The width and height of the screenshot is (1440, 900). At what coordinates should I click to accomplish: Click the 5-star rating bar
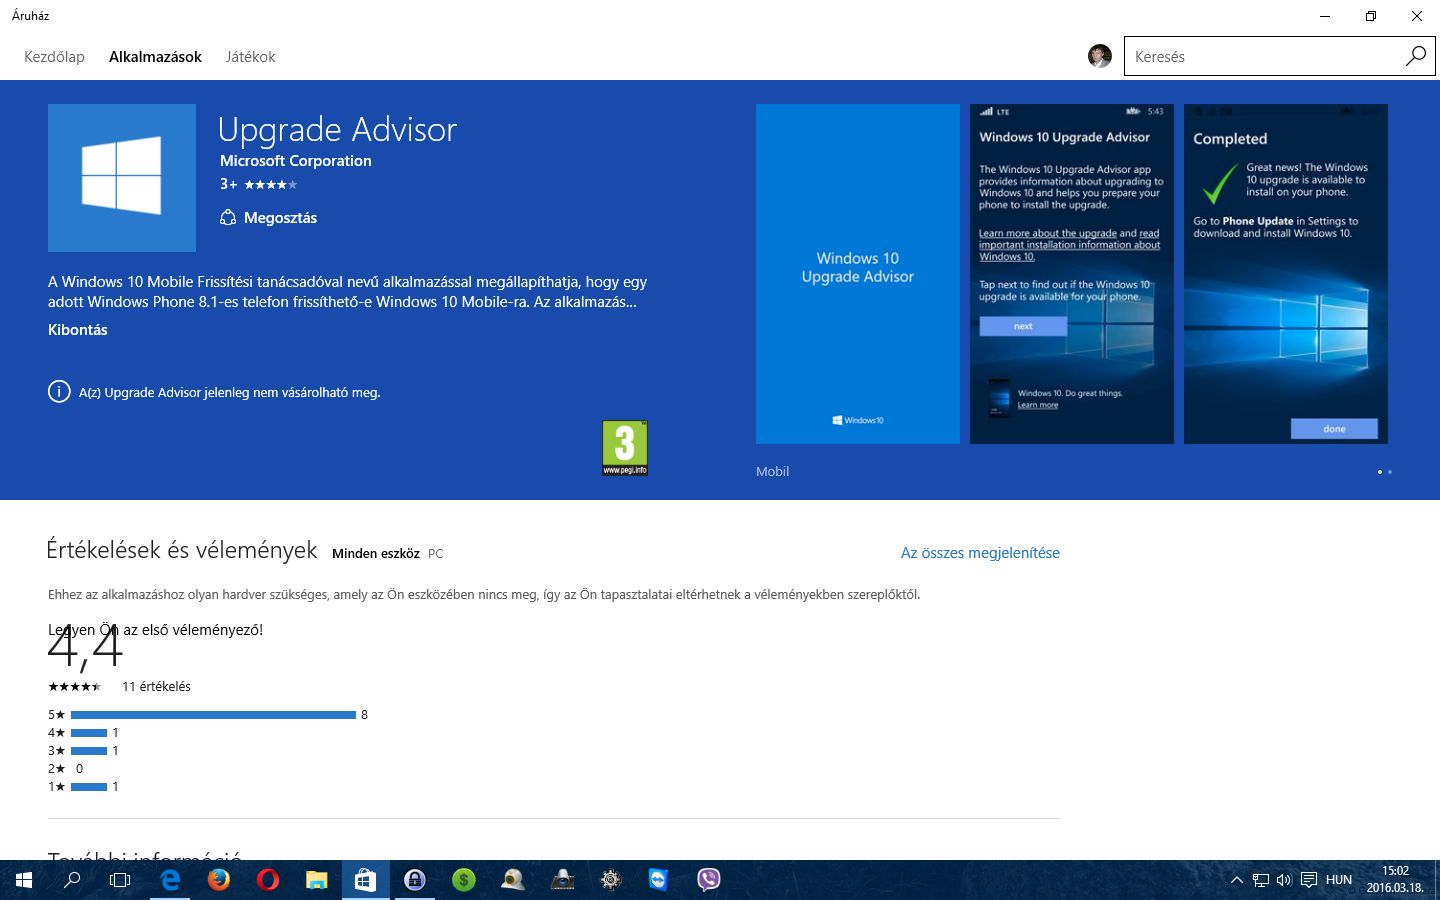click(213, 715)
